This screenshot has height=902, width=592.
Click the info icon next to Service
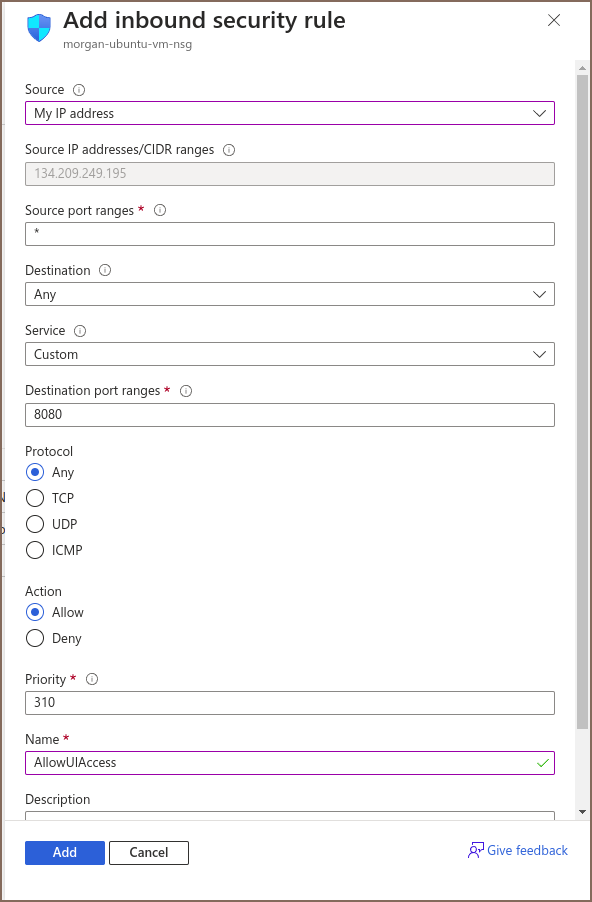point(80,331)
